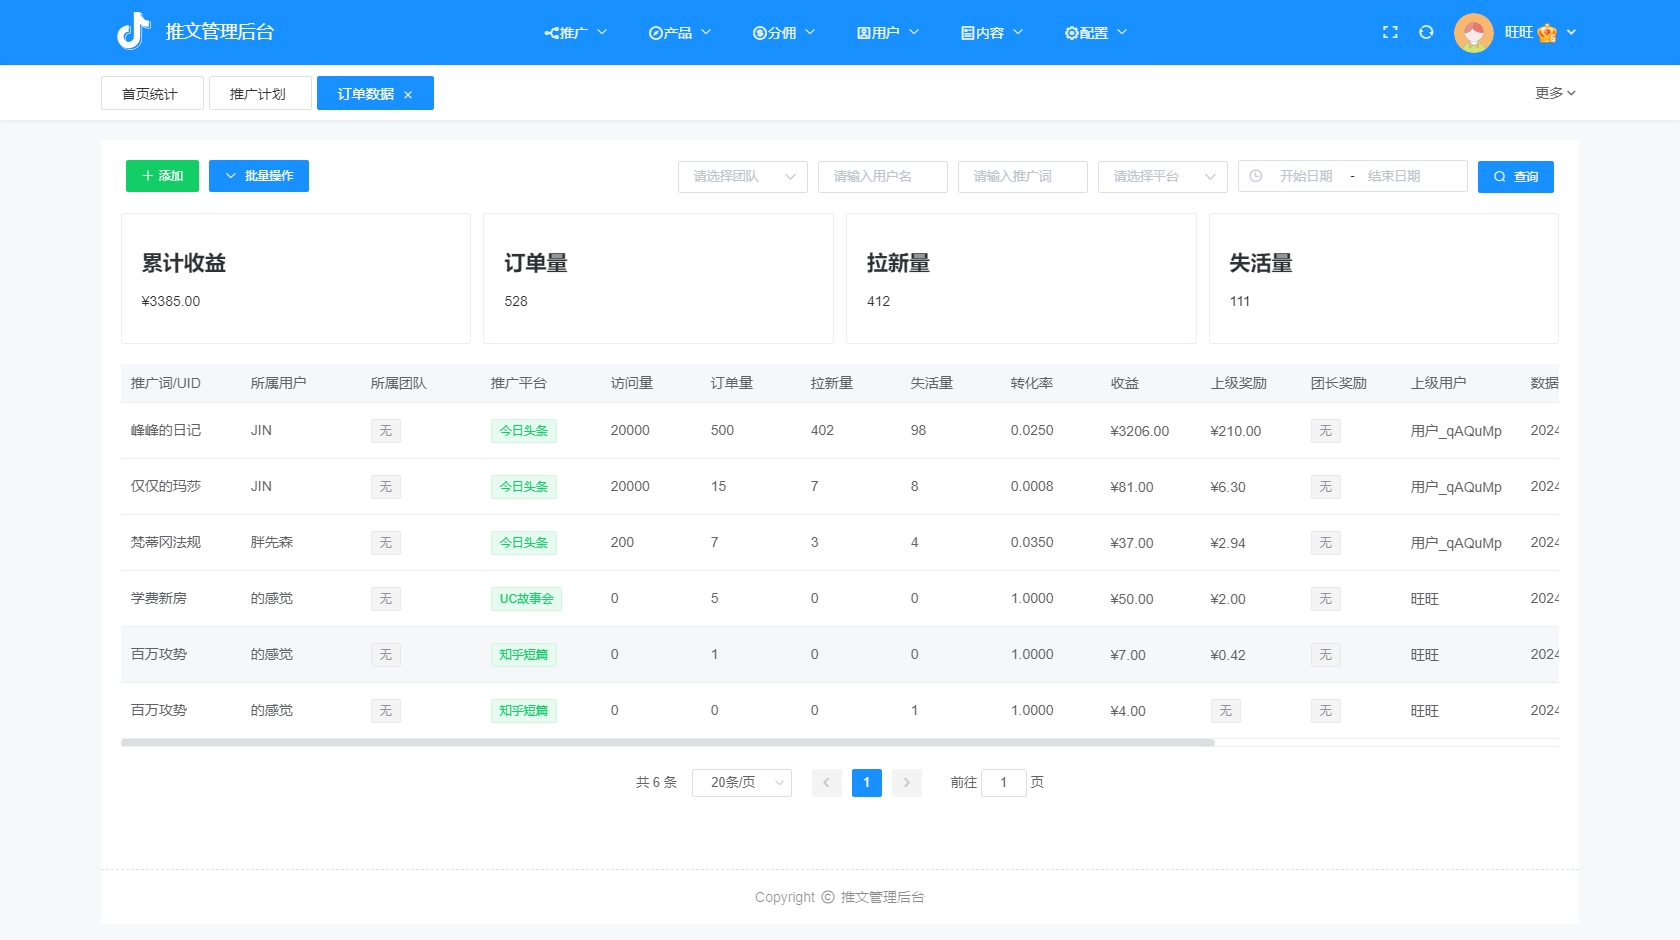This screenshot has height=940, width=1680.
Task: Click the 共 6 条 total count
Action: 657,783
